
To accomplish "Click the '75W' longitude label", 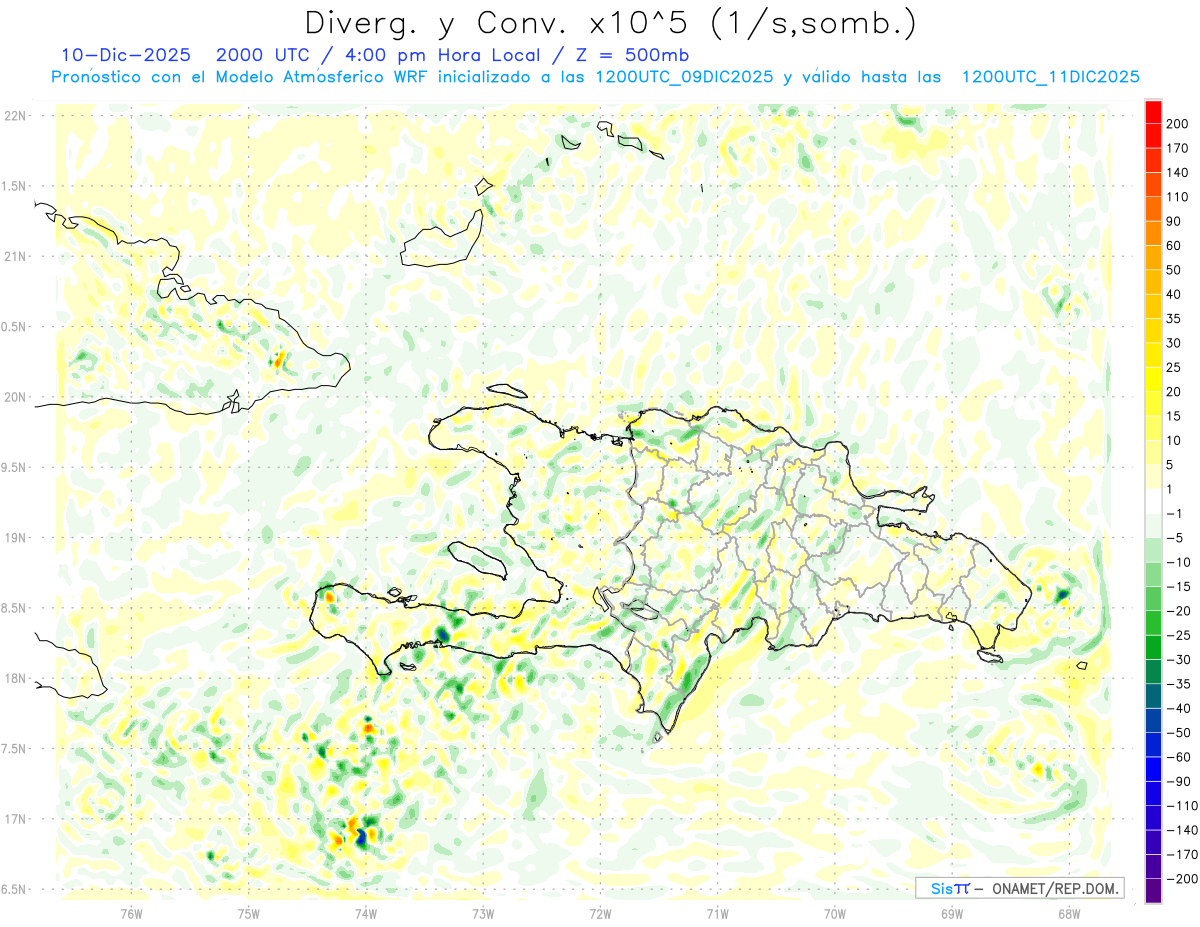I will pyautogui.click(x=249, y=913).
